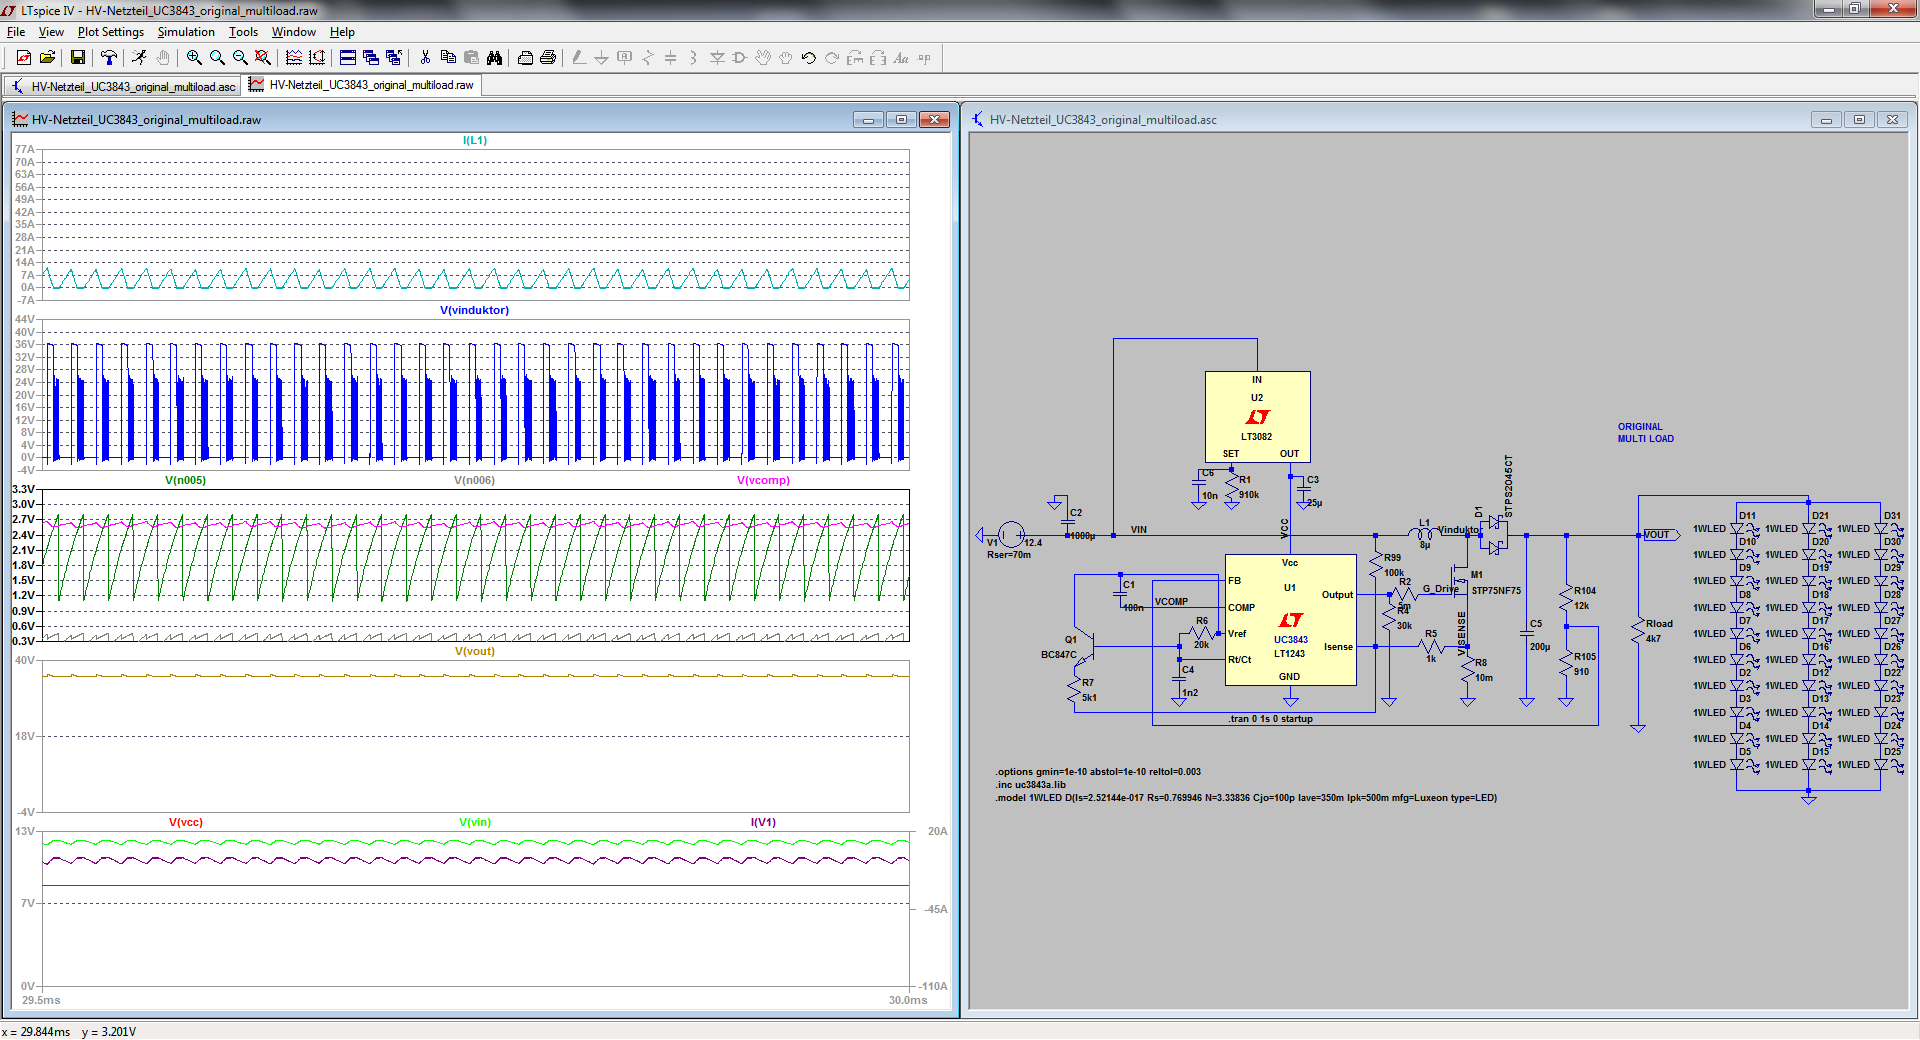This screenshot has width=1920, height=1040.
Task: Cascade windows using the cascade icon
Action: (371, 58)
